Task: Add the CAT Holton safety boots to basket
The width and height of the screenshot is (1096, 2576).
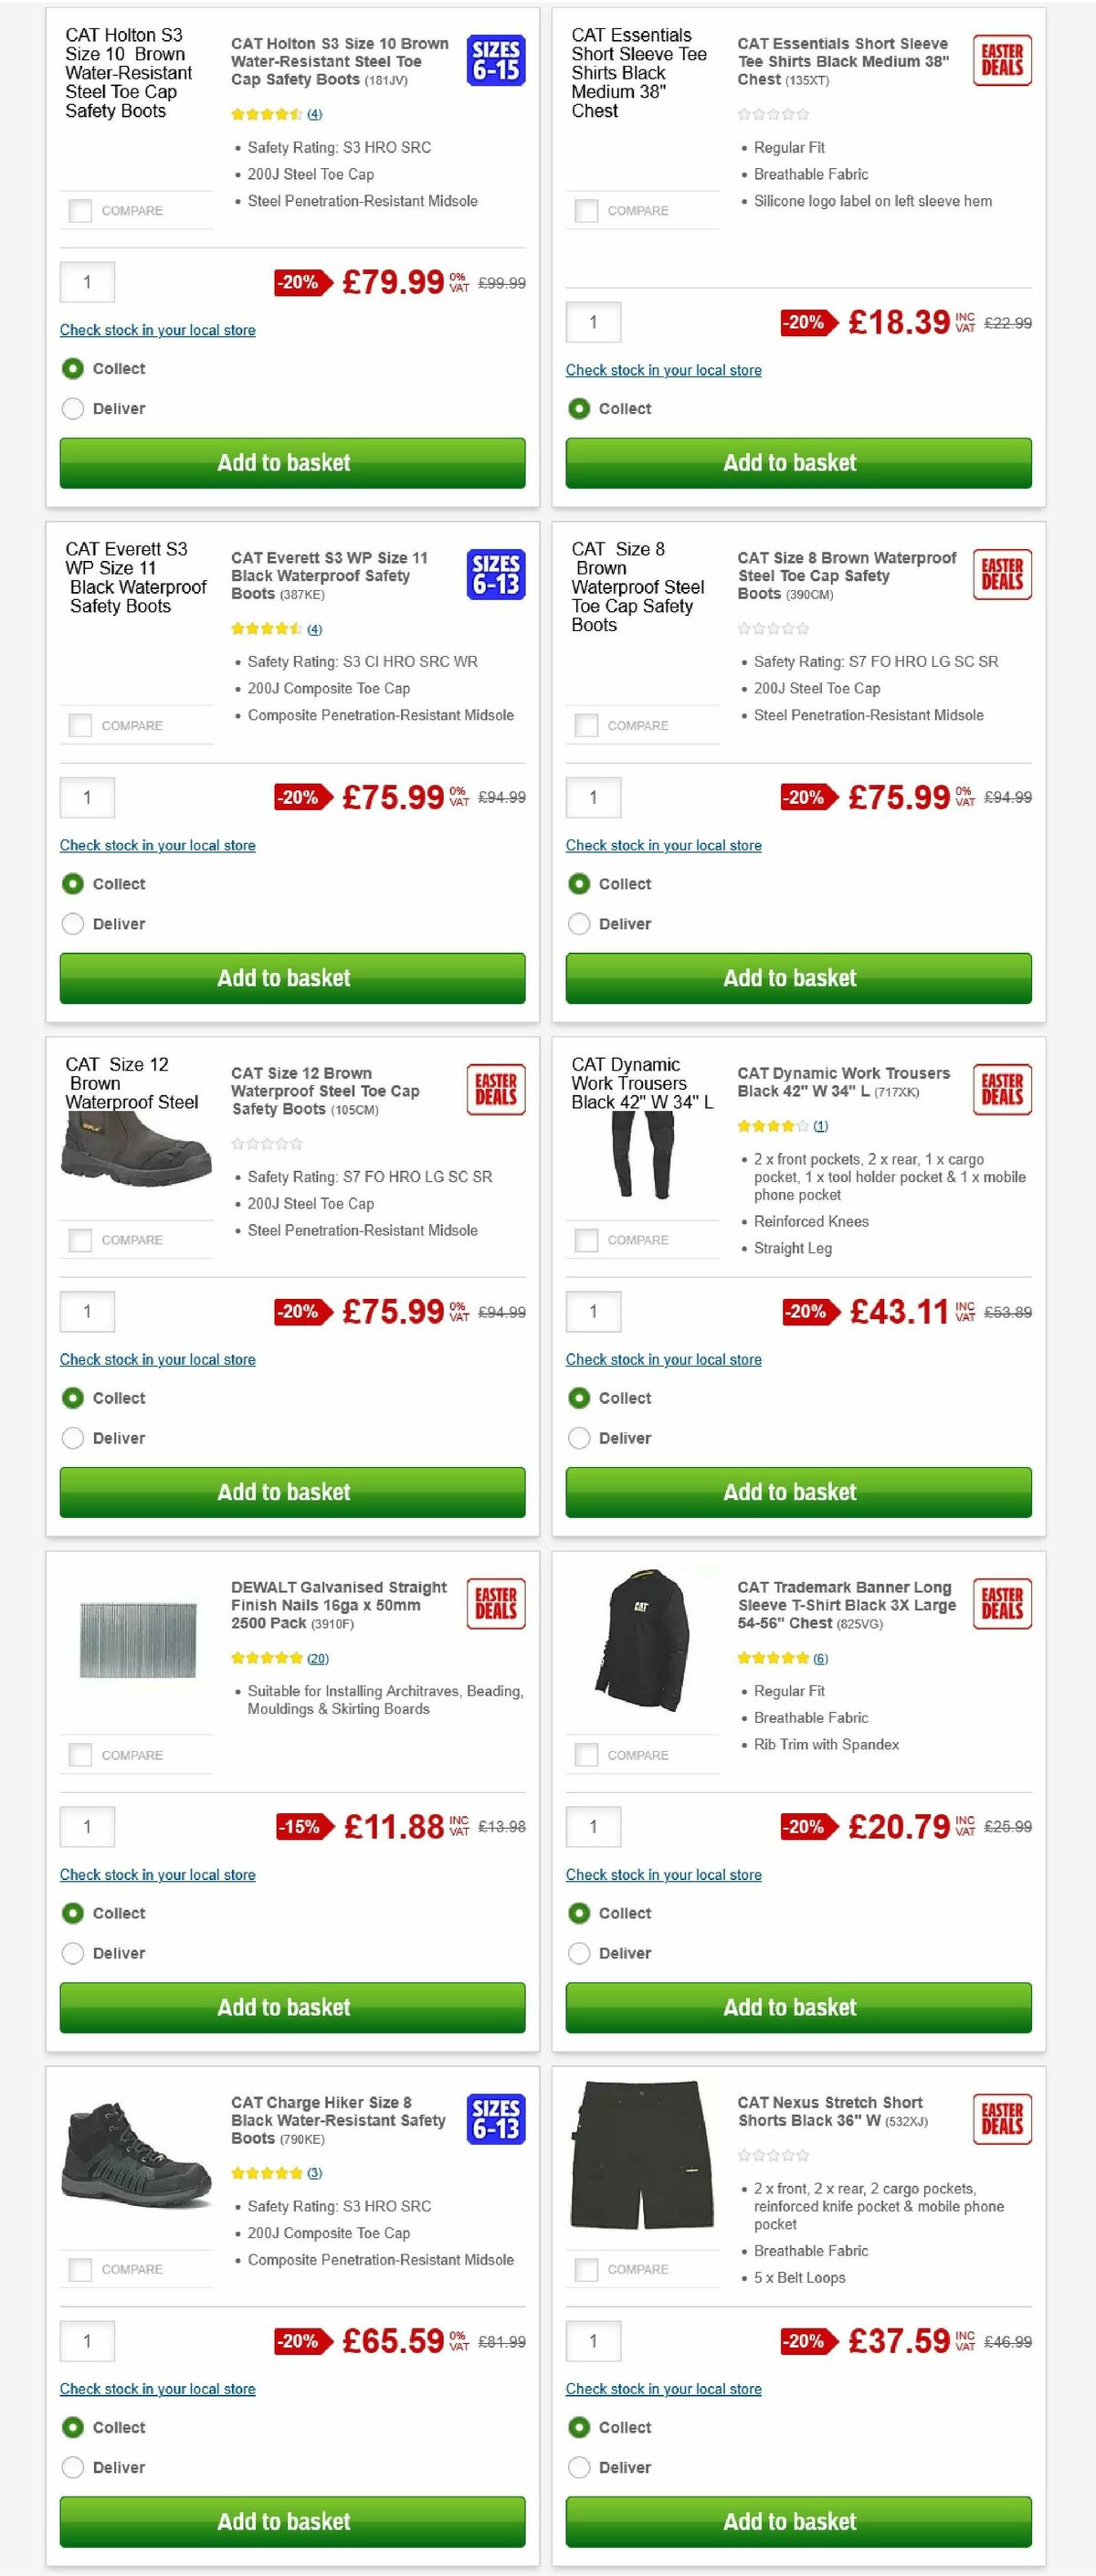Action: 290,463
